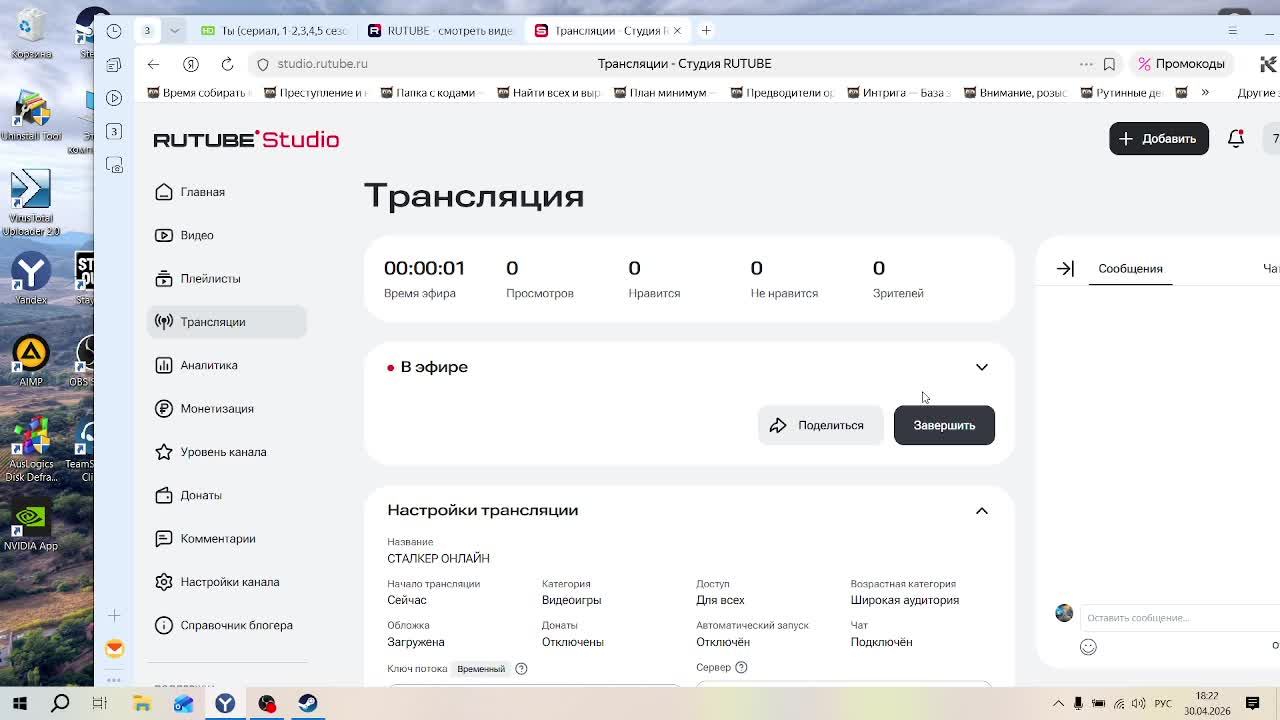Bookmark this page with bookmark icon

(x=1109, y=64)
